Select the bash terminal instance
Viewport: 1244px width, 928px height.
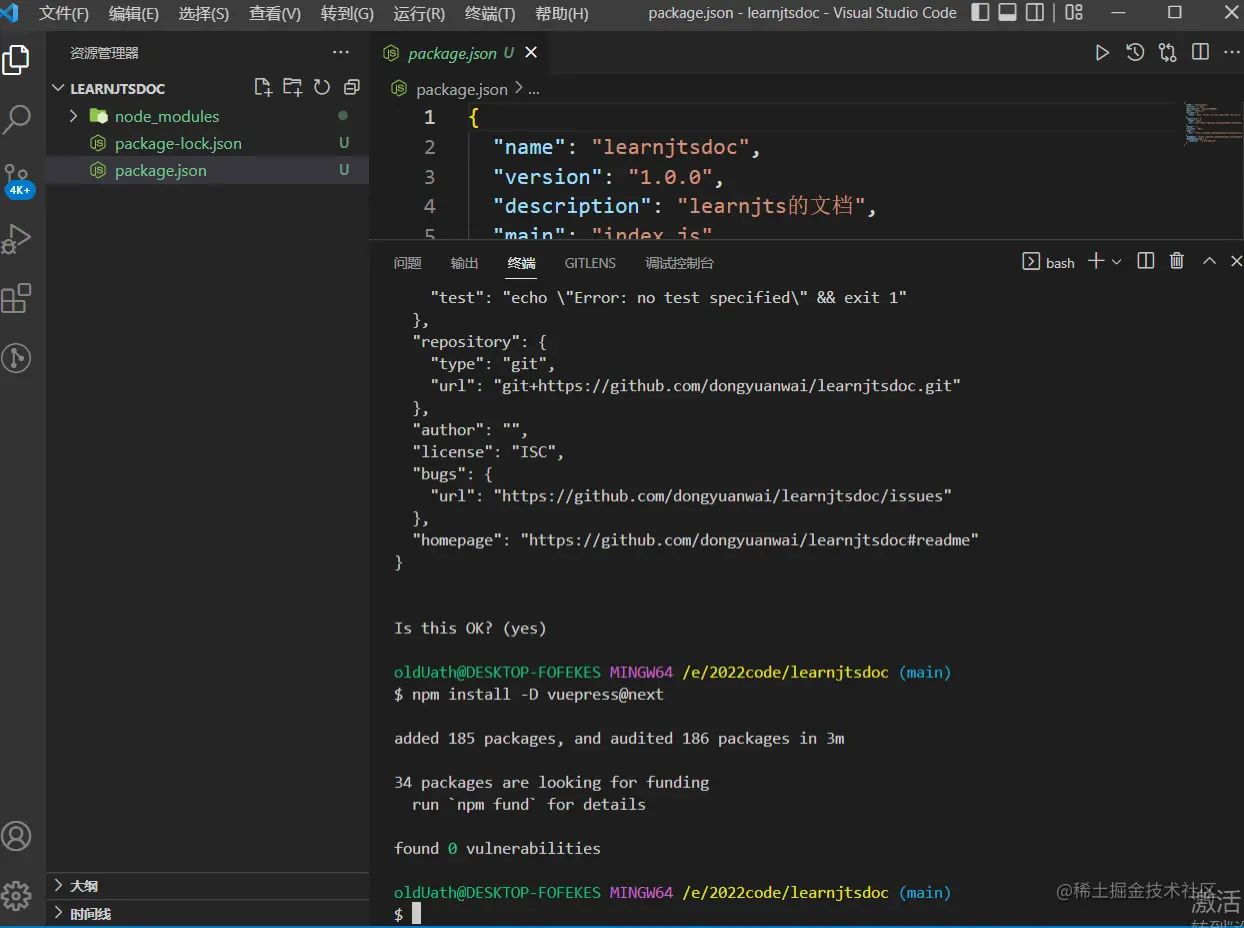point(1049,262)
